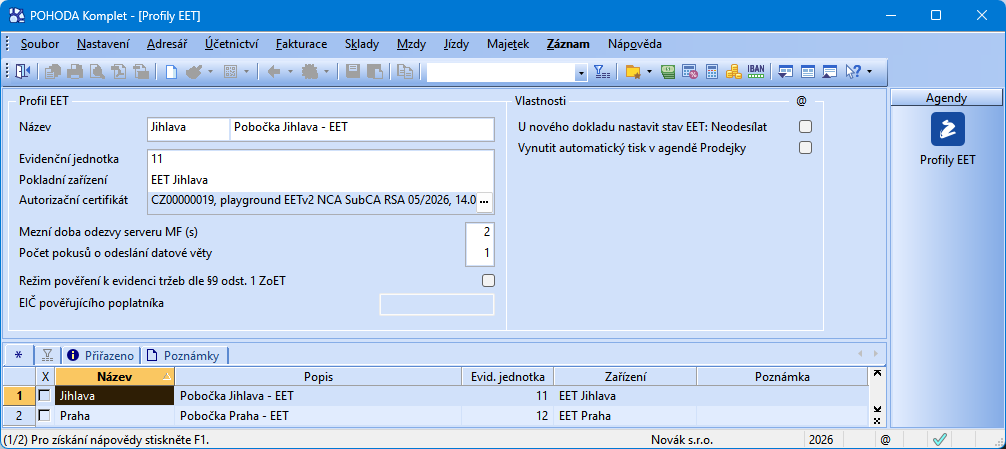
Task: Switch to the Poznámky tab
Action: [x=184, y=355]
